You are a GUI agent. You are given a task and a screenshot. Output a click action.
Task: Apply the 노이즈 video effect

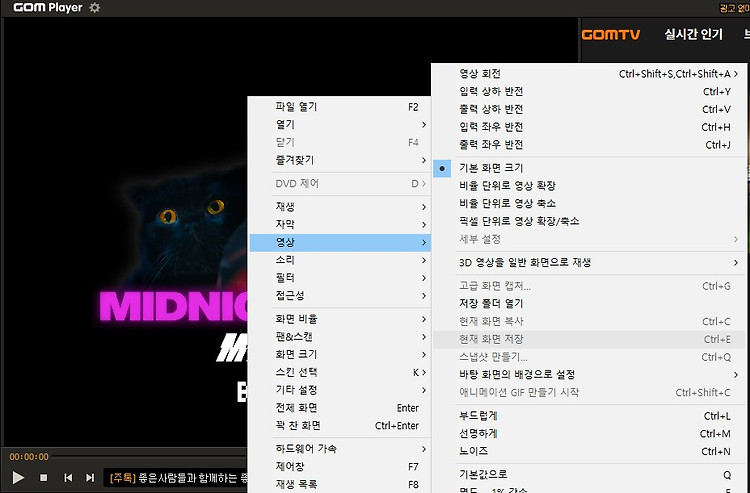589,451
